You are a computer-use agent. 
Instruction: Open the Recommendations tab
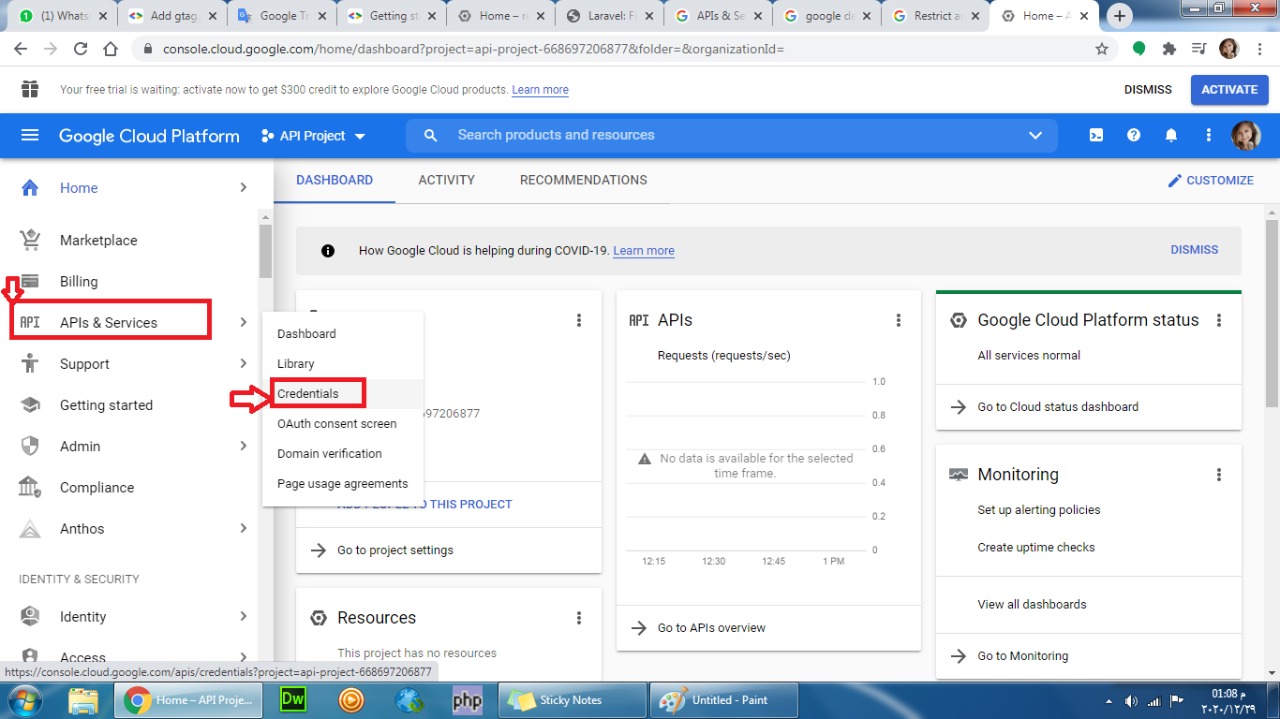point(583,180)
